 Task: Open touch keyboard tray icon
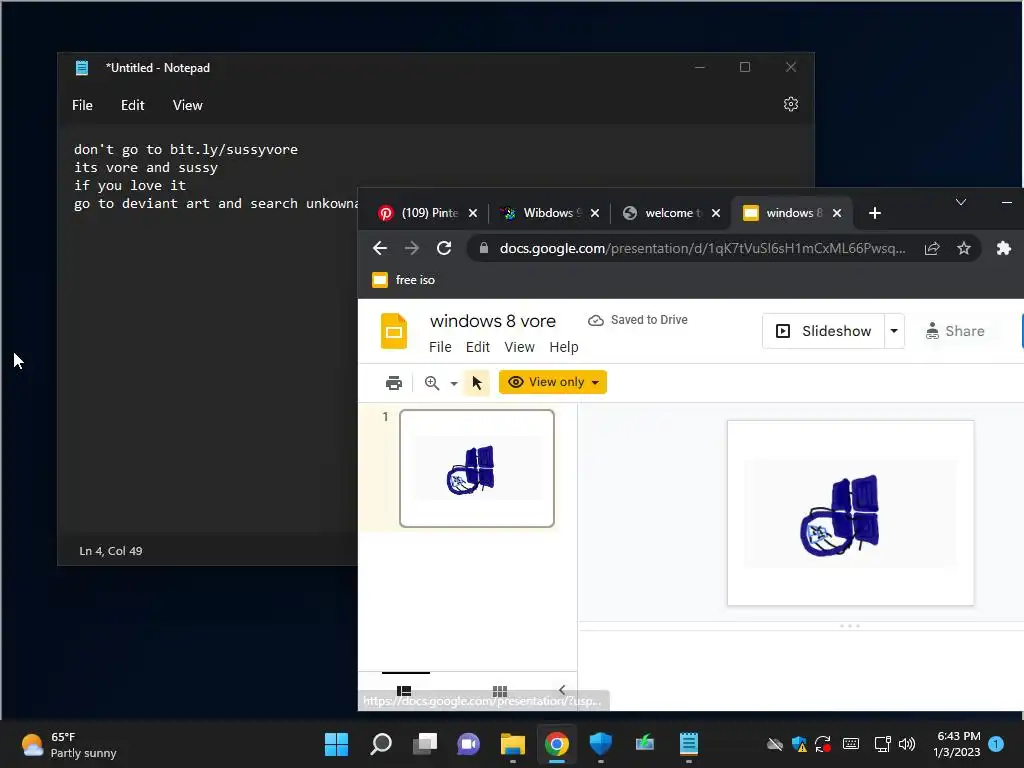click(x=850, y=744)
